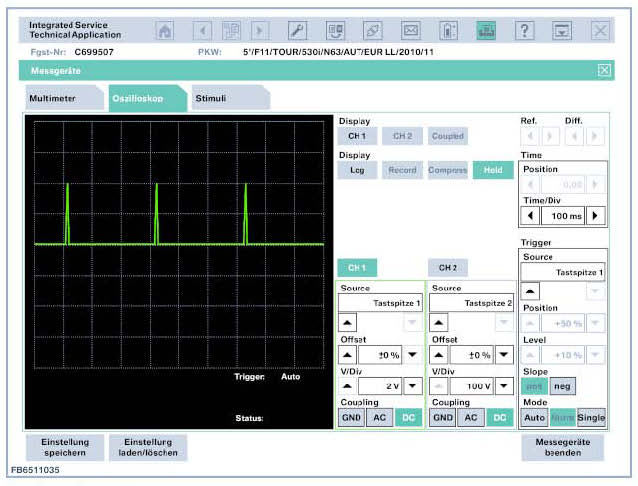Image resolution: width=638 pixels, height=486 pixels.
Task: Select the CH 2 settings tab
Action: click(448, 268)
